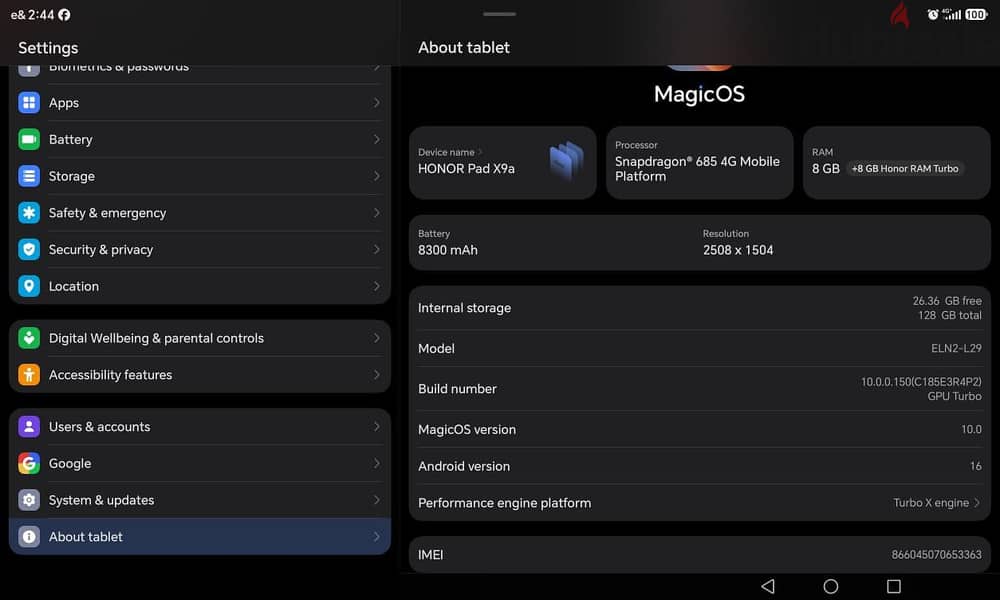Screen dimensions: 1000x600
Task: Open the Apps row chevron
Action: pyautogui.click(x=376, y=103)
